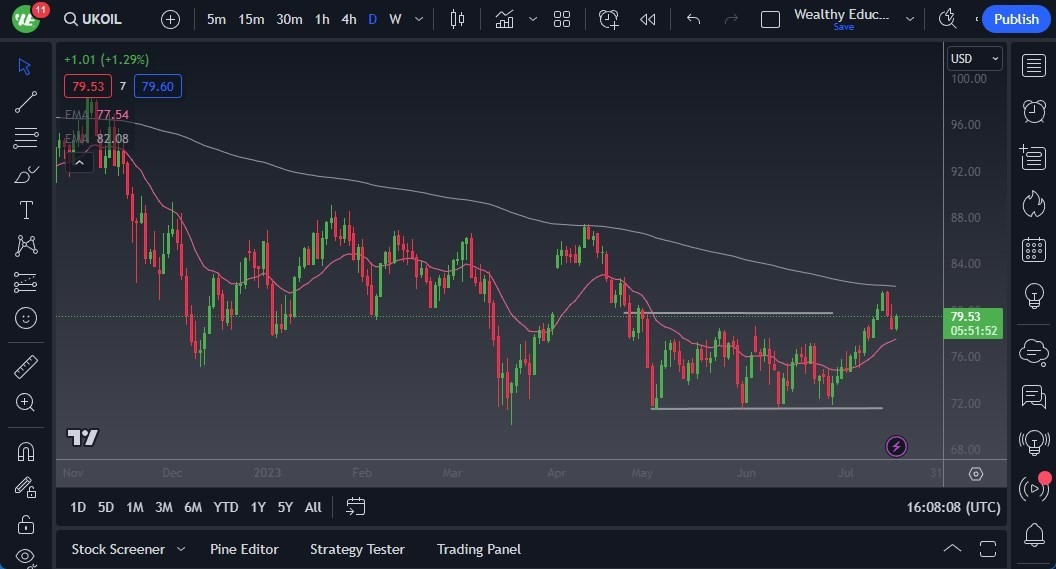Expand the timeframe interval chevron after W

pos(418,19)
